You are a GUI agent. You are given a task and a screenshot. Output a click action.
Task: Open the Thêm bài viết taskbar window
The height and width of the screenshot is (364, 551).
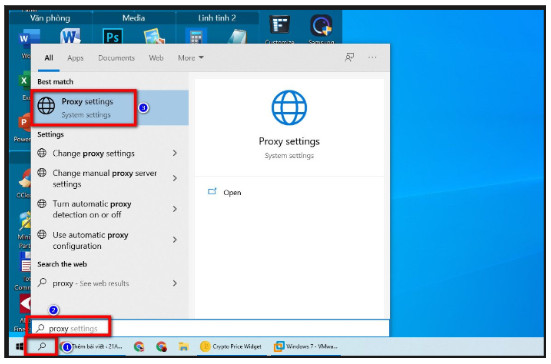pyautogui.click(x=92, y=347)
